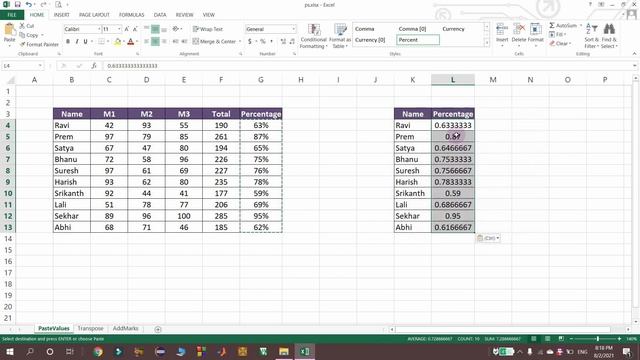Switch to the PAGE LAYOUT tab
Image resolution: width=640 pixels, height=360 pixels.
pos(94,15)
